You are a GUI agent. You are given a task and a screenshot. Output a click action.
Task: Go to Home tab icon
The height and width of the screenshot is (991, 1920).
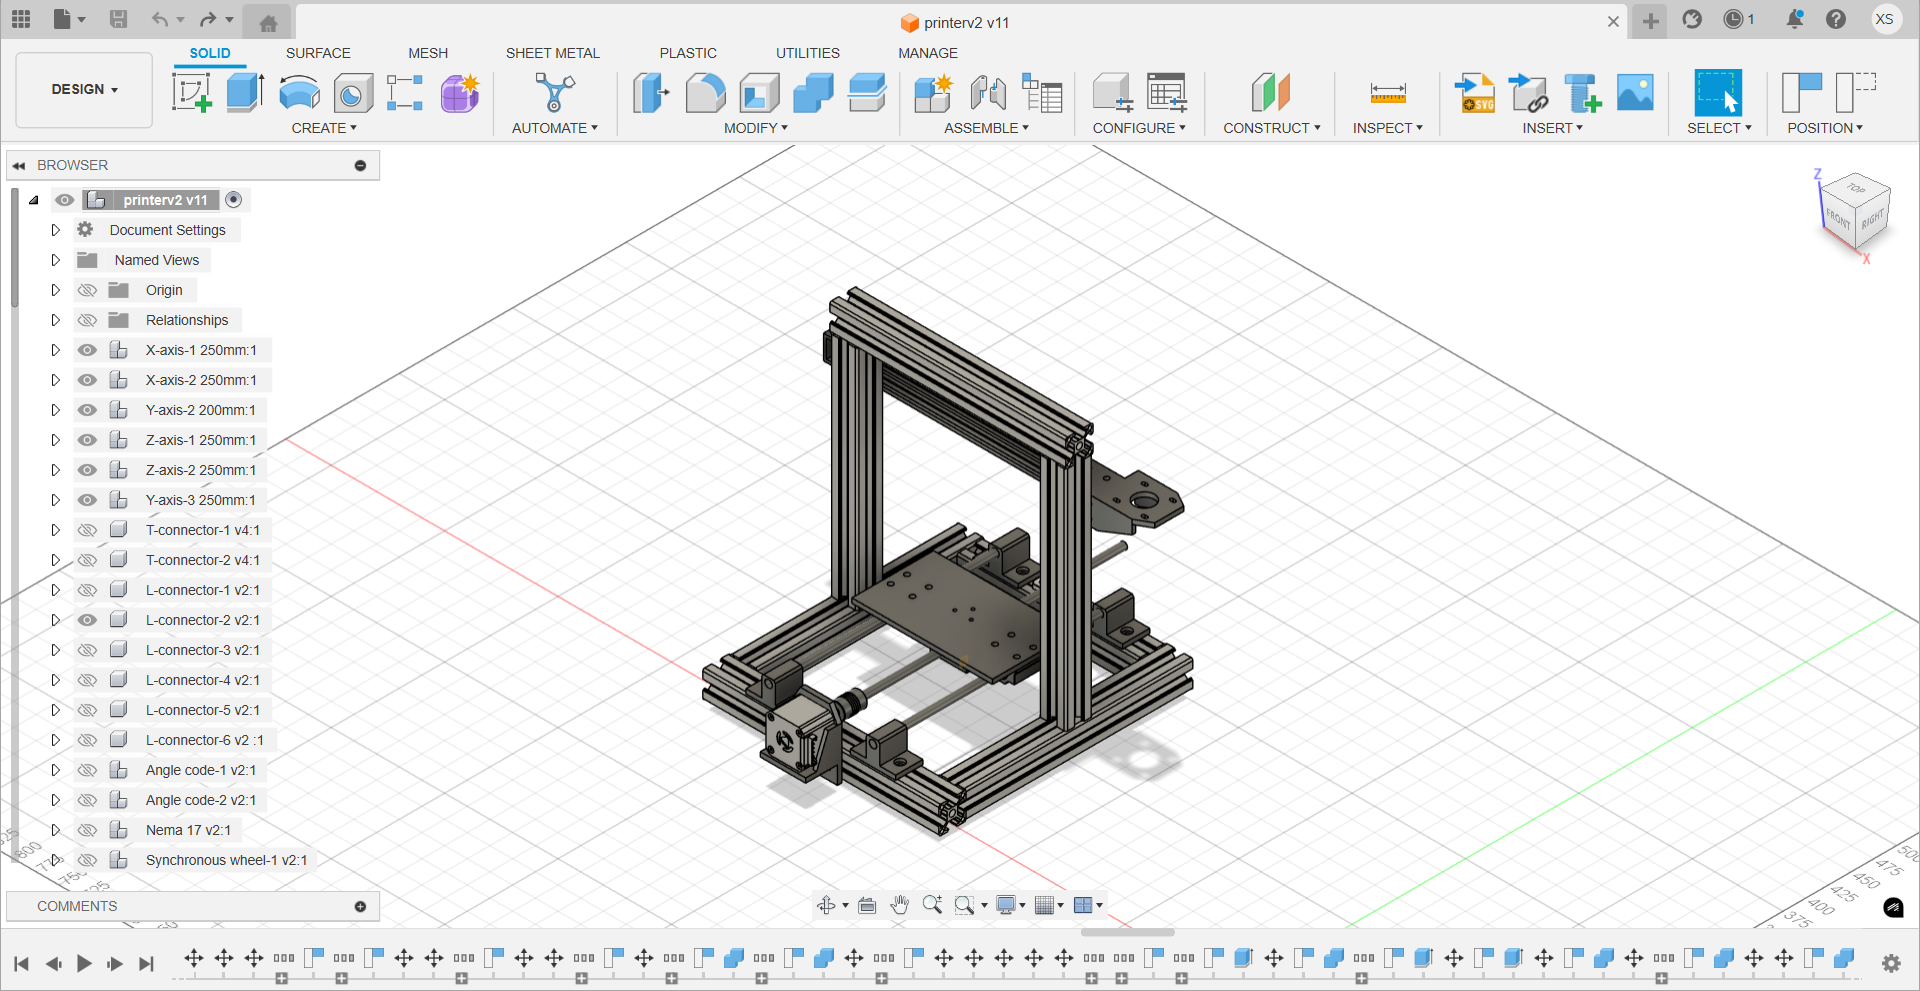click(x=268, y=22)
